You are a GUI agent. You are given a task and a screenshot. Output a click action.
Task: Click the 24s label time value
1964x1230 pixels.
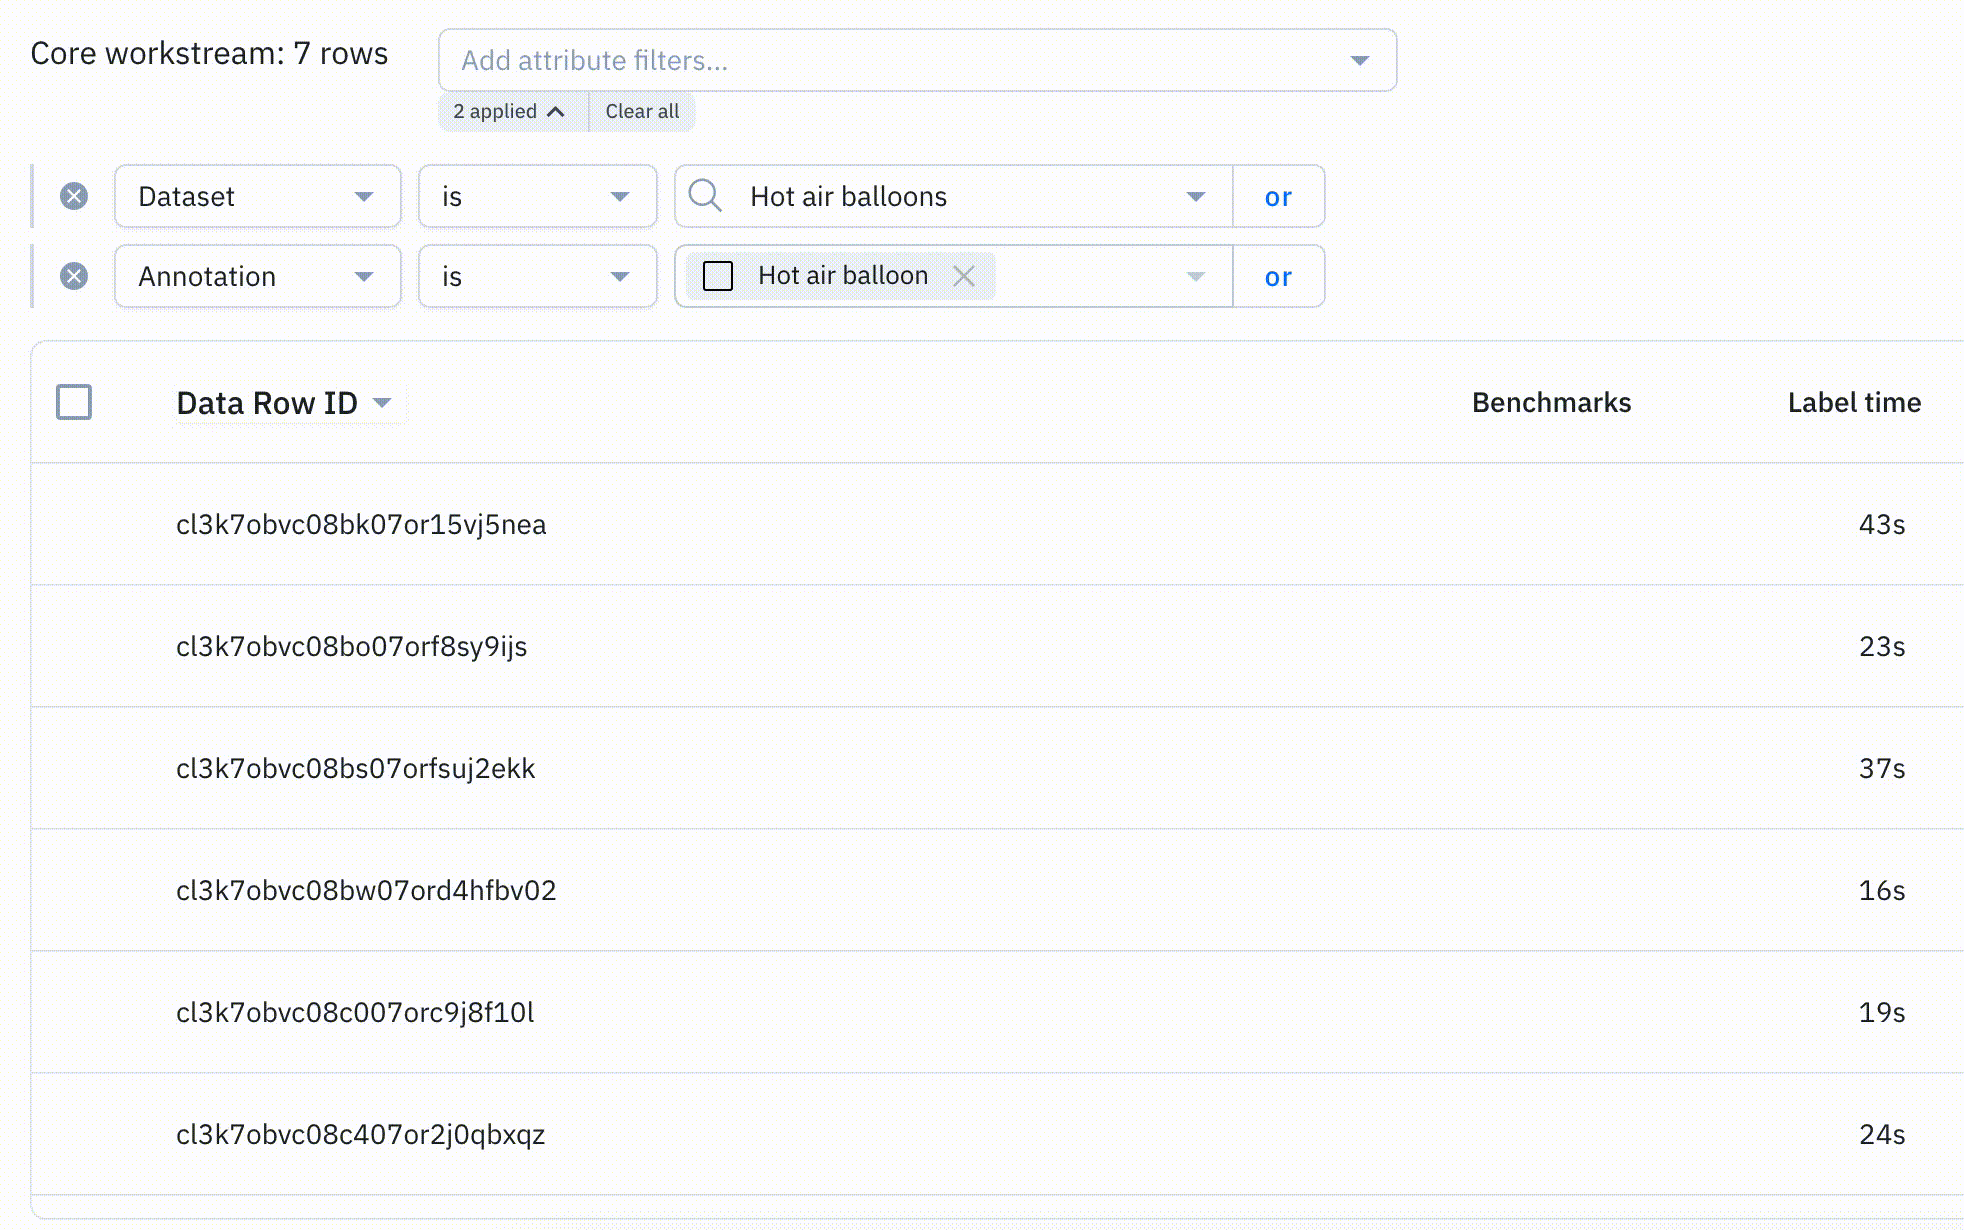1882,1134
